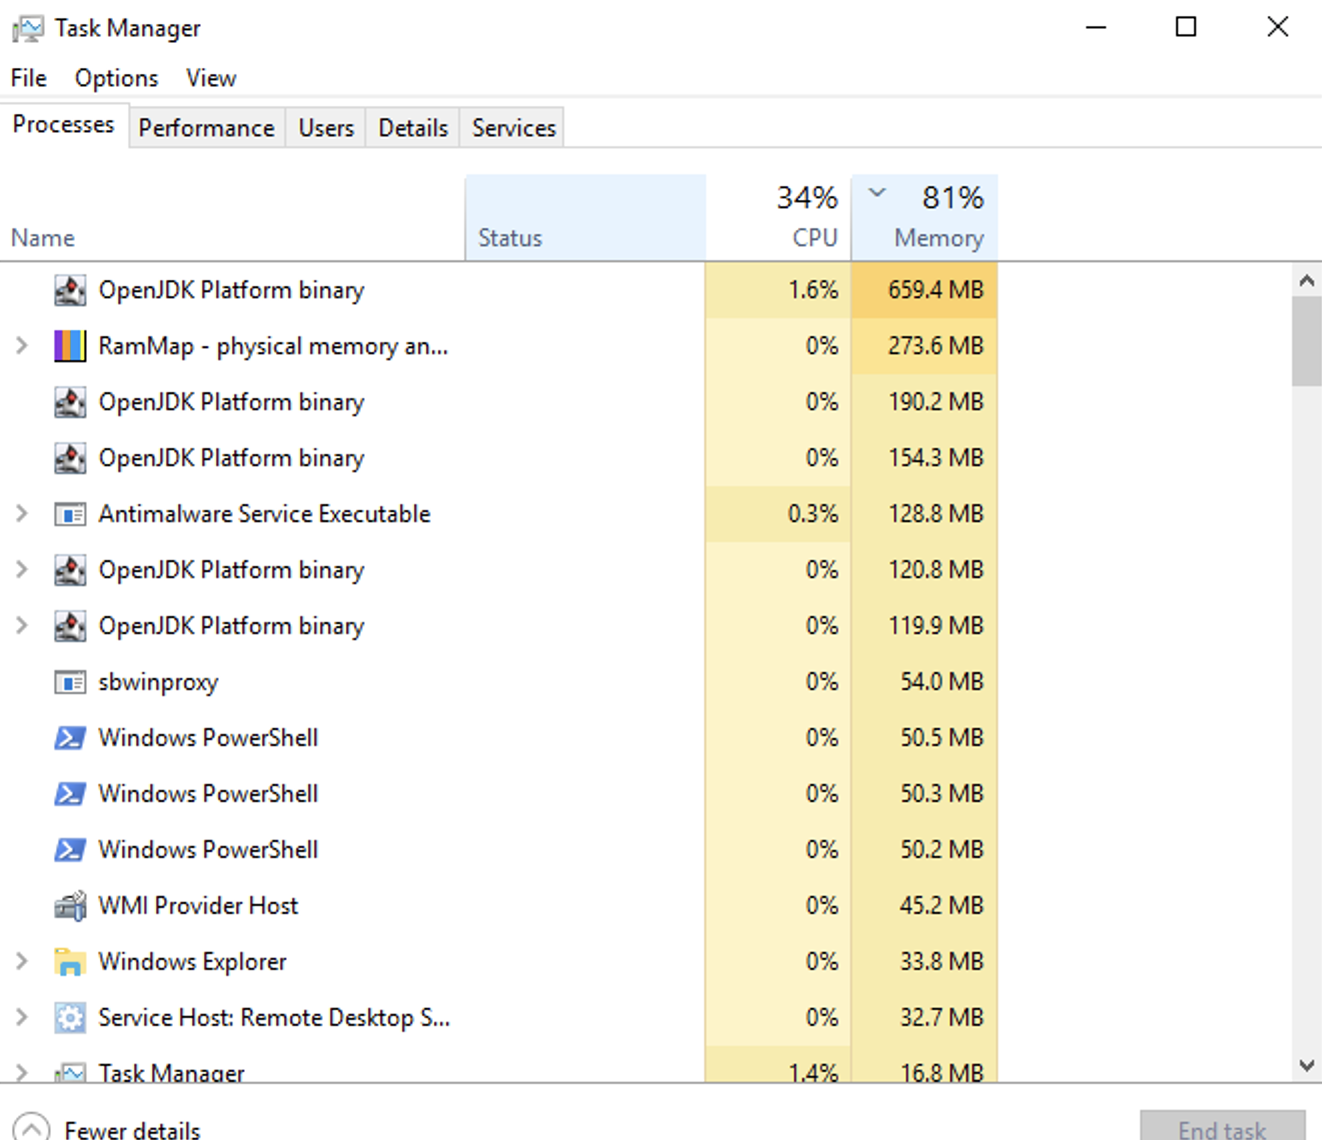Click the PowerShell icon in the 50.3 MB row
Screen dimensions: 1322x1140
point(70,794)
